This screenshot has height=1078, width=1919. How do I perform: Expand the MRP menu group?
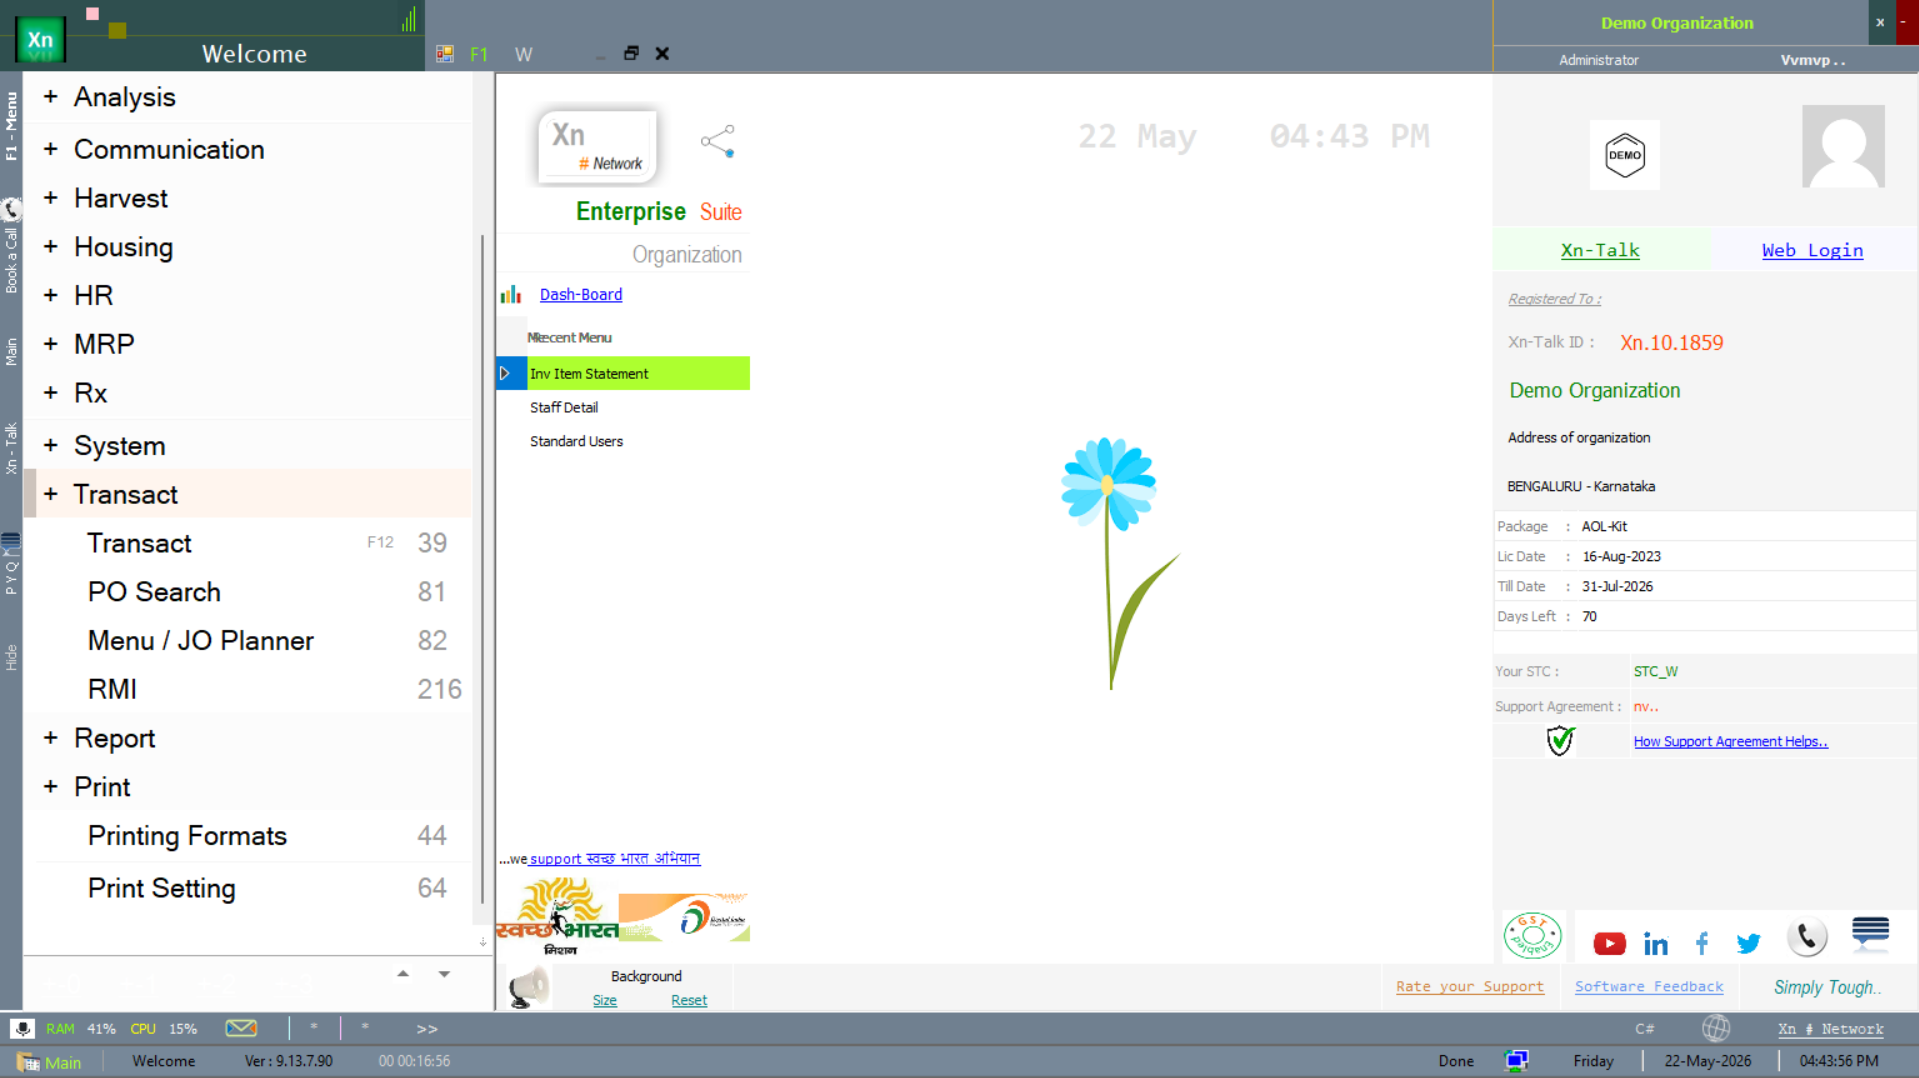tap(51, 344)
